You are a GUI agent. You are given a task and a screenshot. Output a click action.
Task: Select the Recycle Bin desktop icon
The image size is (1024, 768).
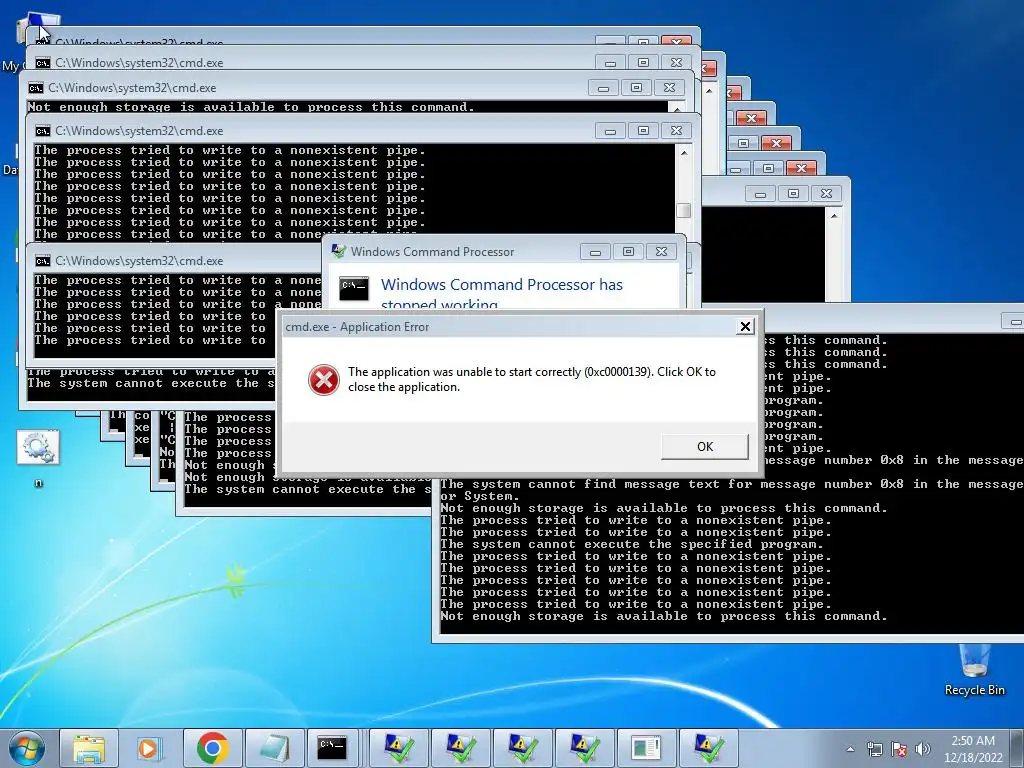point(974,670)
